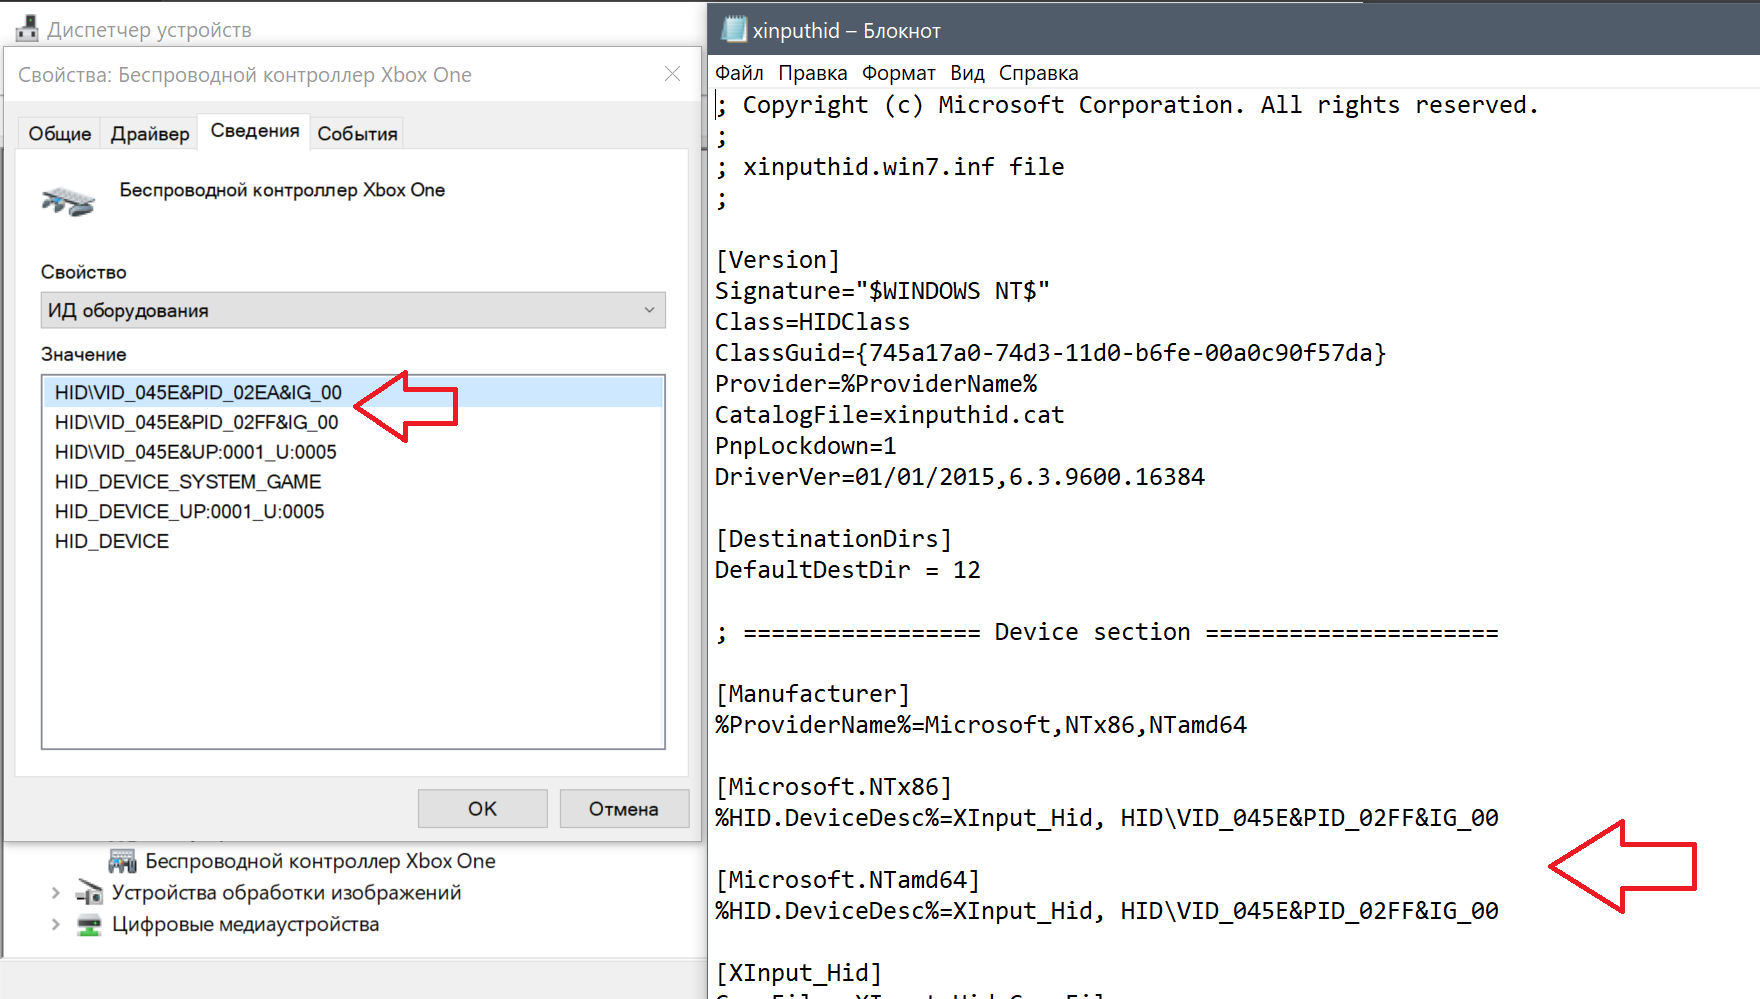Click the controller icon in the device tree
The height and width of the screenshot is (999, 1760).
click(122, 861)
